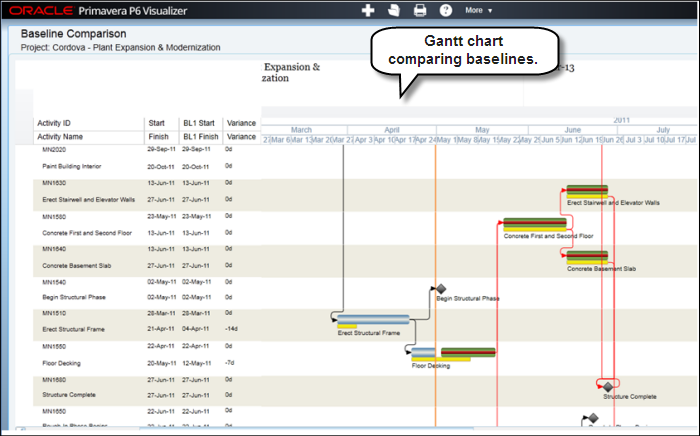Click the Activity Name column header
Viewport: 700px width, 436px height.
pyautogui.click(x=60, y=137)
